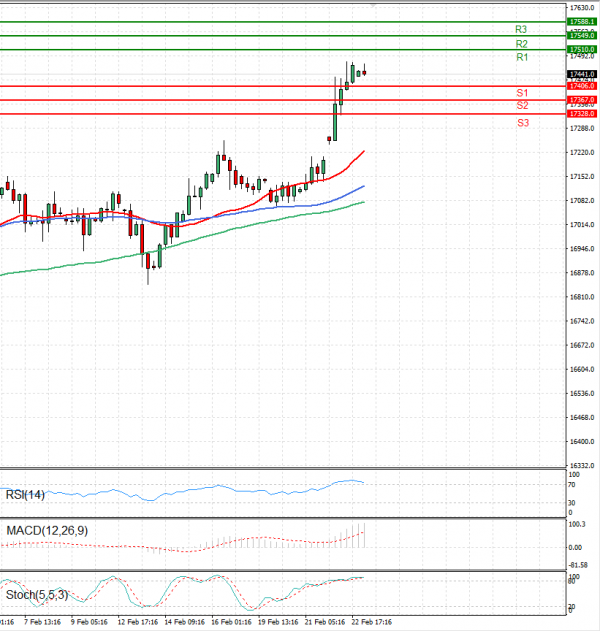Click the 17082.0 price axis value
The image size is (600, 631).
(x=582, y=200)
